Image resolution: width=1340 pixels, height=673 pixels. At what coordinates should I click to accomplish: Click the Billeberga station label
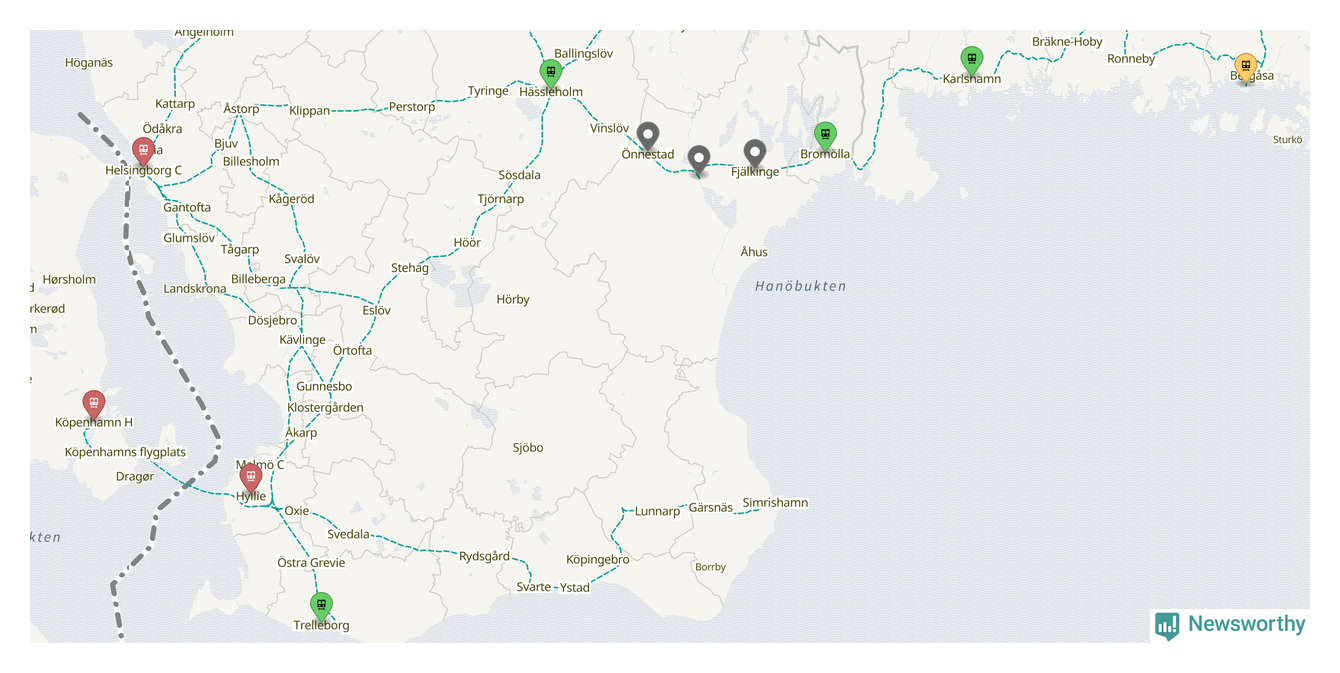(x=258, y=279)
